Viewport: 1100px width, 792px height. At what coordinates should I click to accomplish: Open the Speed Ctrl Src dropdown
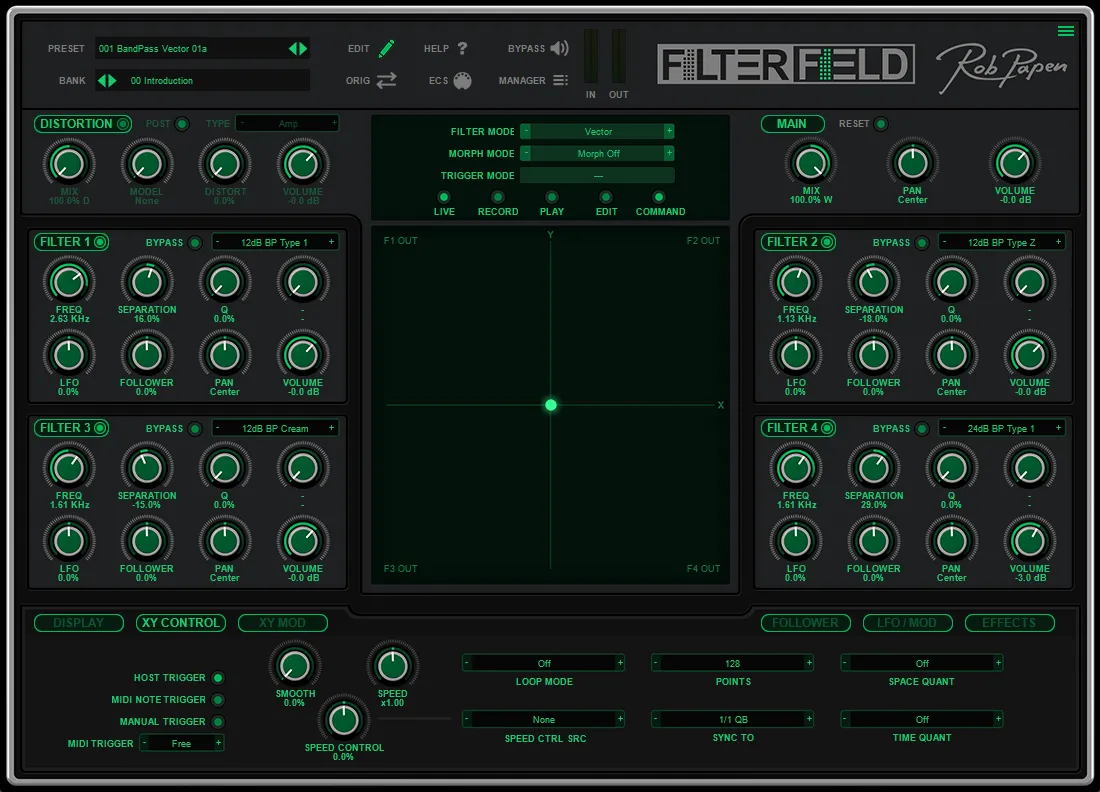point(544,719)
